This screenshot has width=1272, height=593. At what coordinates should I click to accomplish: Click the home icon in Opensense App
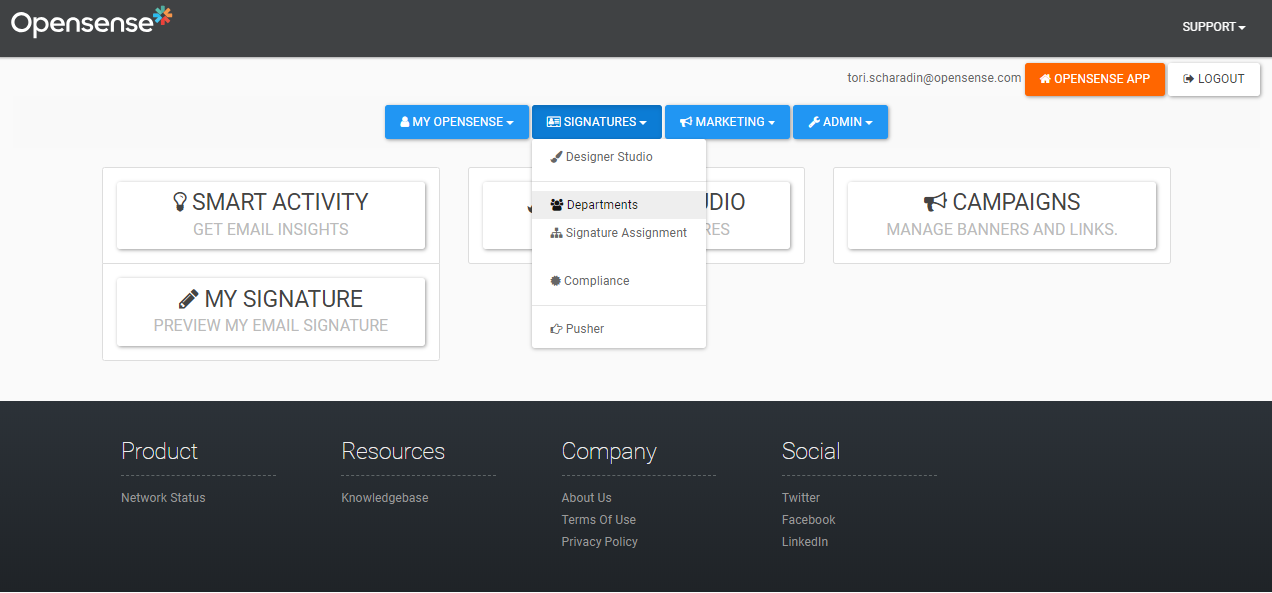click(1045, 79)
